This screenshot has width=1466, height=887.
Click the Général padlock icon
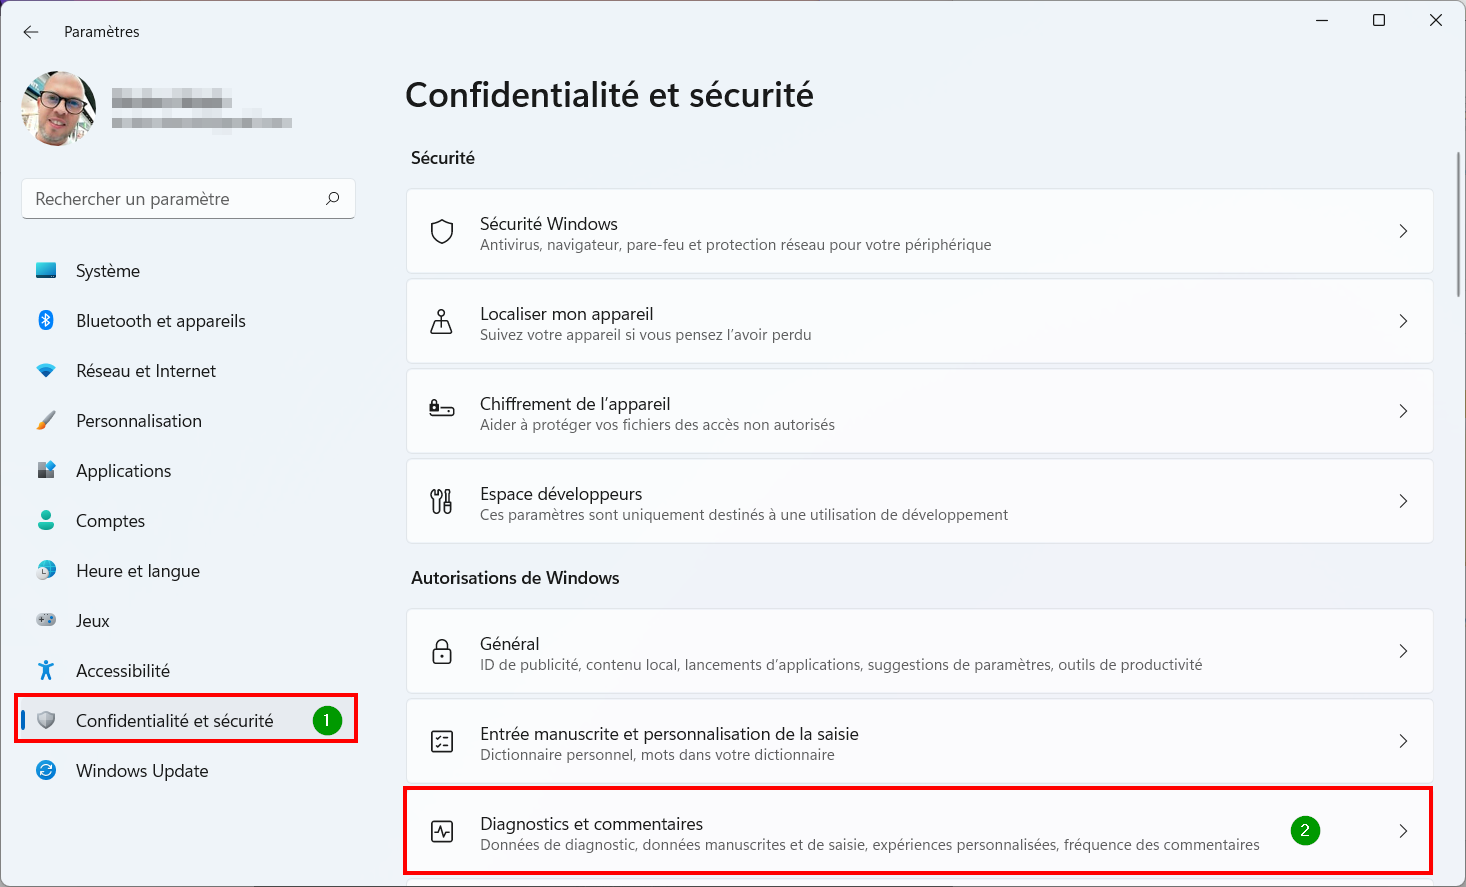coord(442,651)
